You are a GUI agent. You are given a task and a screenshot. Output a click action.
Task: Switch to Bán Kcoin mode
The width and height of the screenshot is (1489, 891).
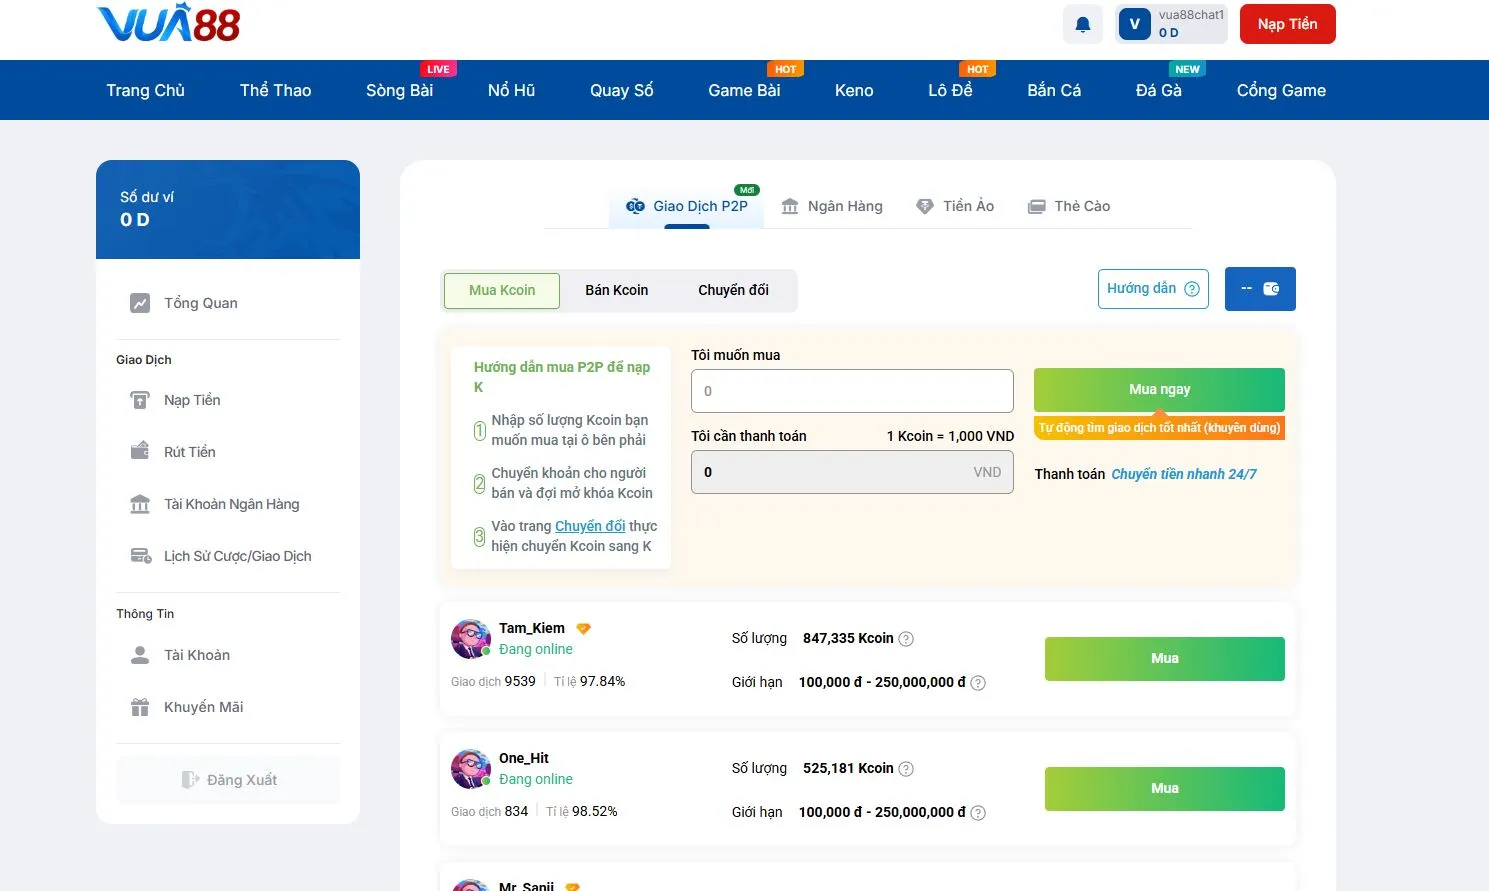click(616, 290)
